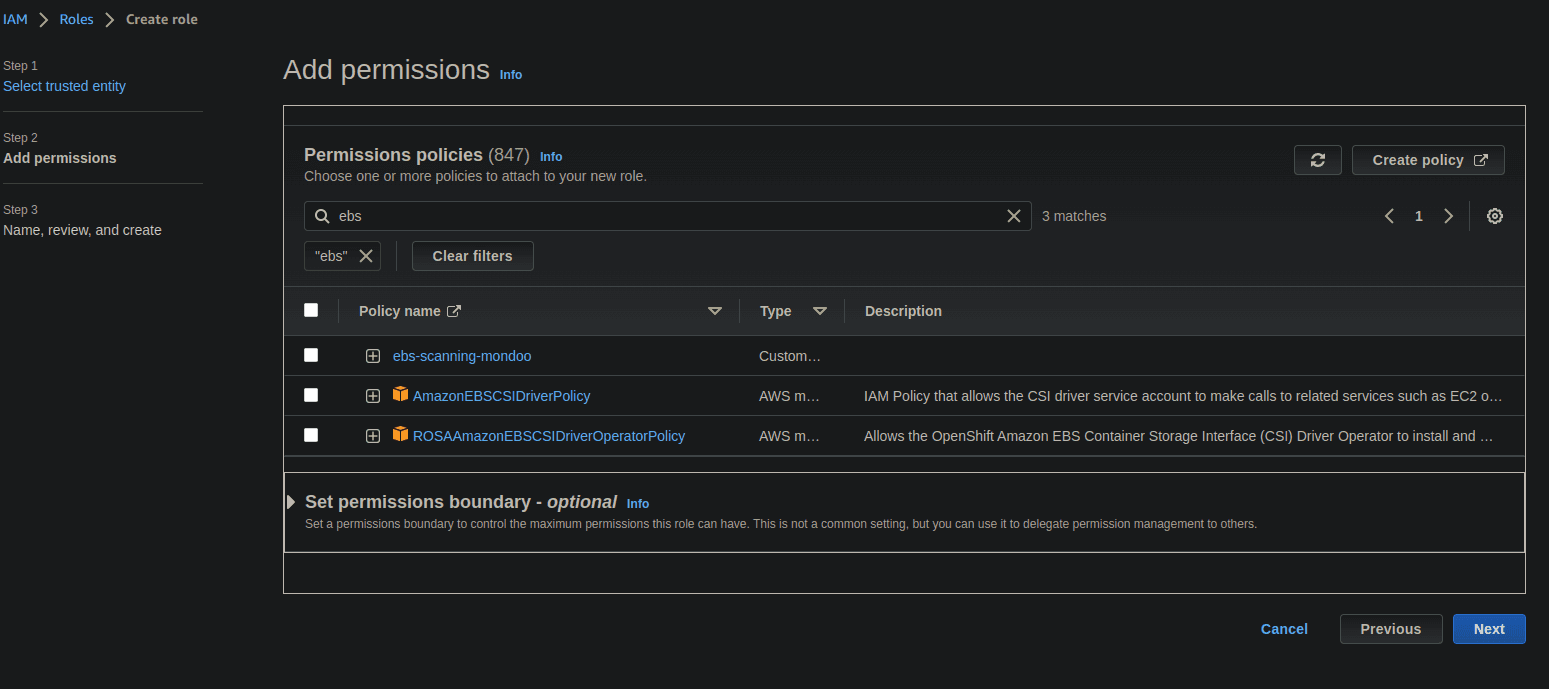The height and width of the screenshot is (689, 1549).
Task: Go back to Select trusted entity step
Action: click(x=64, y=85)
